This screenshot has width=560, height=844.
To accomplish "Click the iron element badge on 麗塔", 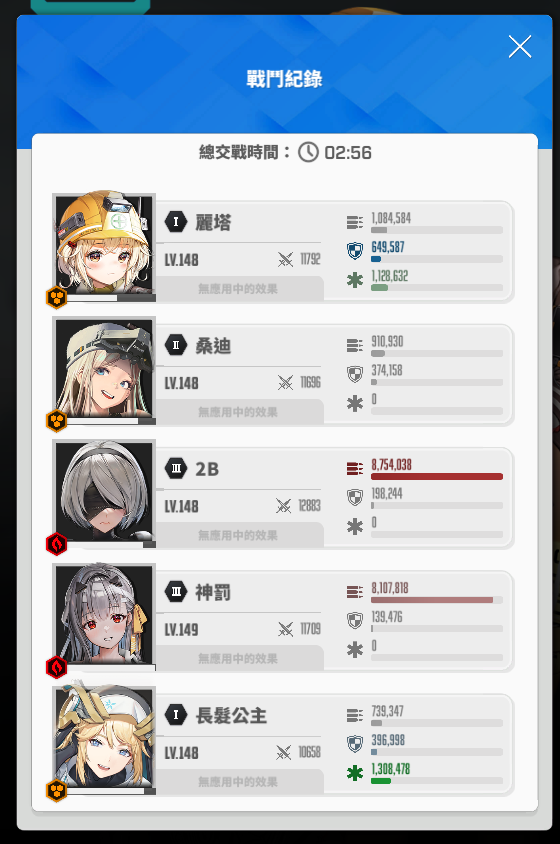I will [x=57, y=298].
